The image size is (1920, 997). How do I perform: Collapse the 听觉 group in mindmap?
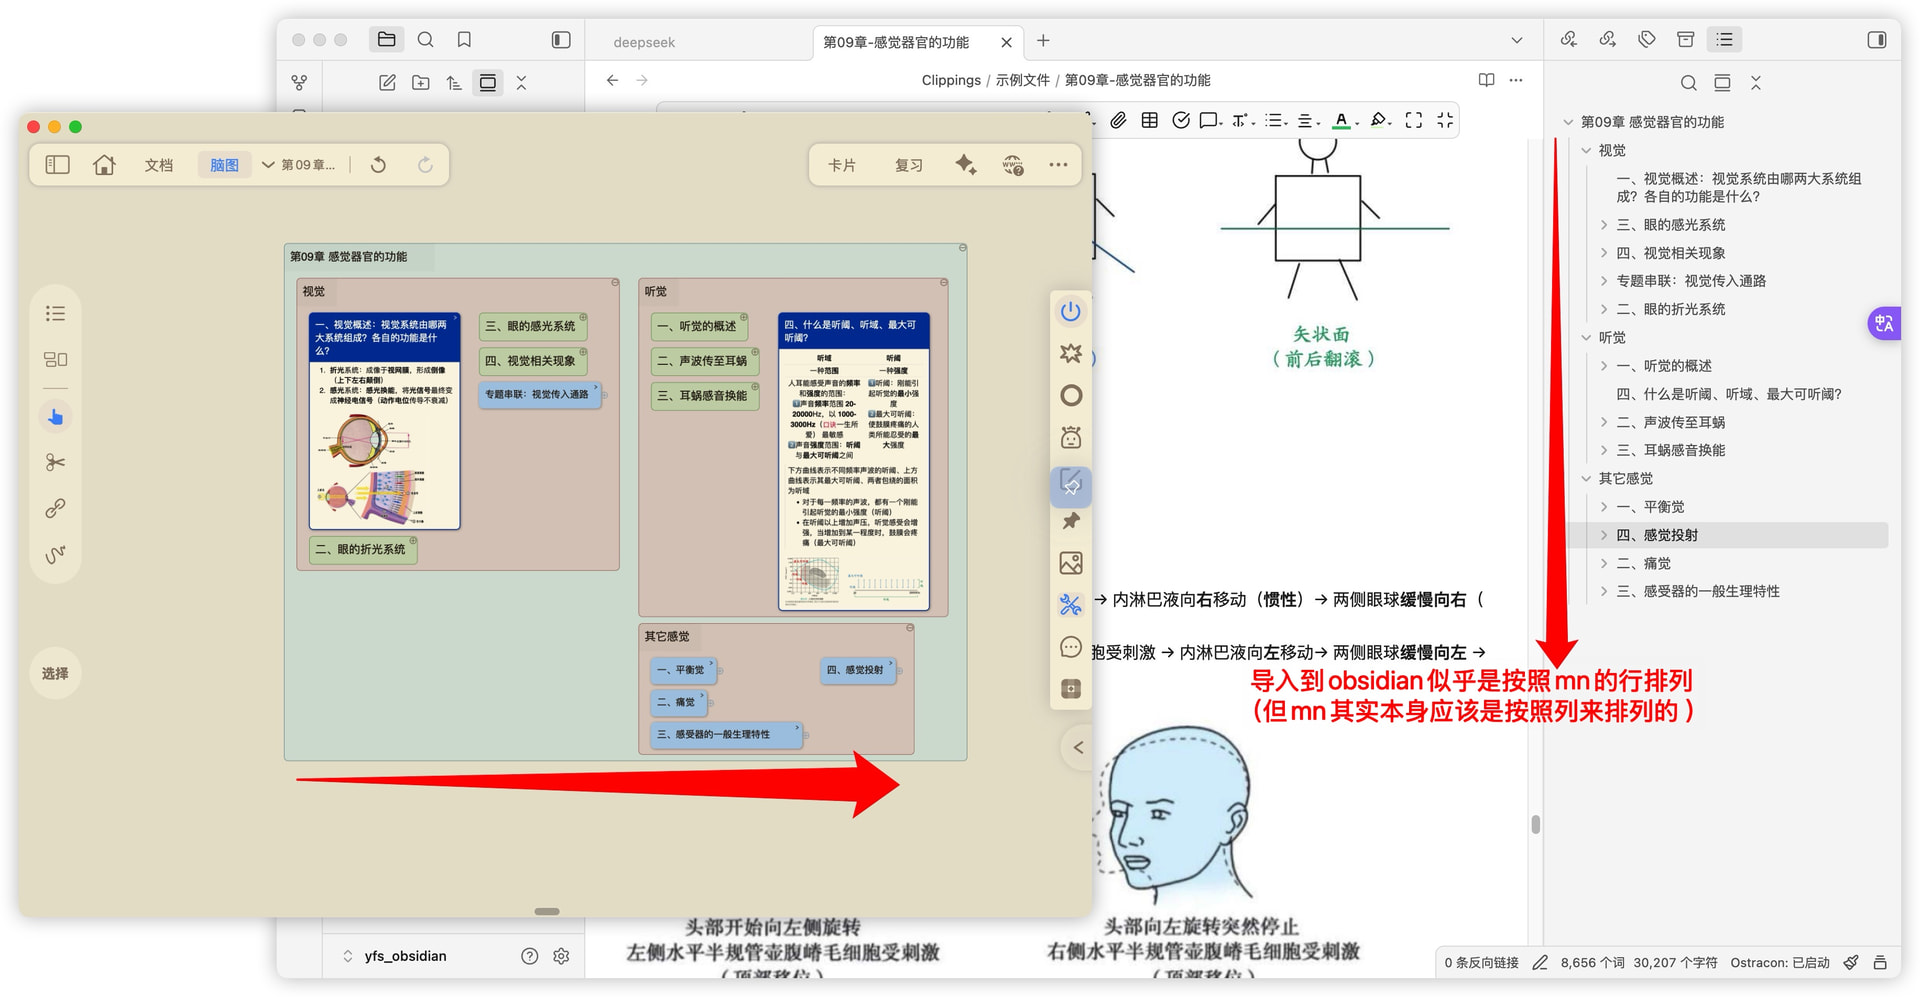(943, 283)
